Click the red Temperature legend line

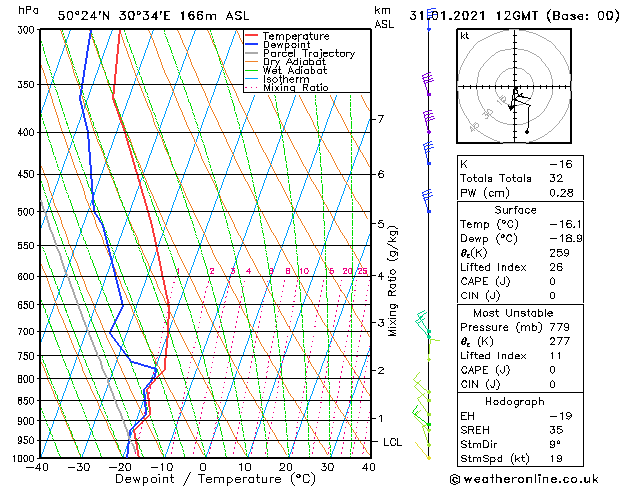251,36
